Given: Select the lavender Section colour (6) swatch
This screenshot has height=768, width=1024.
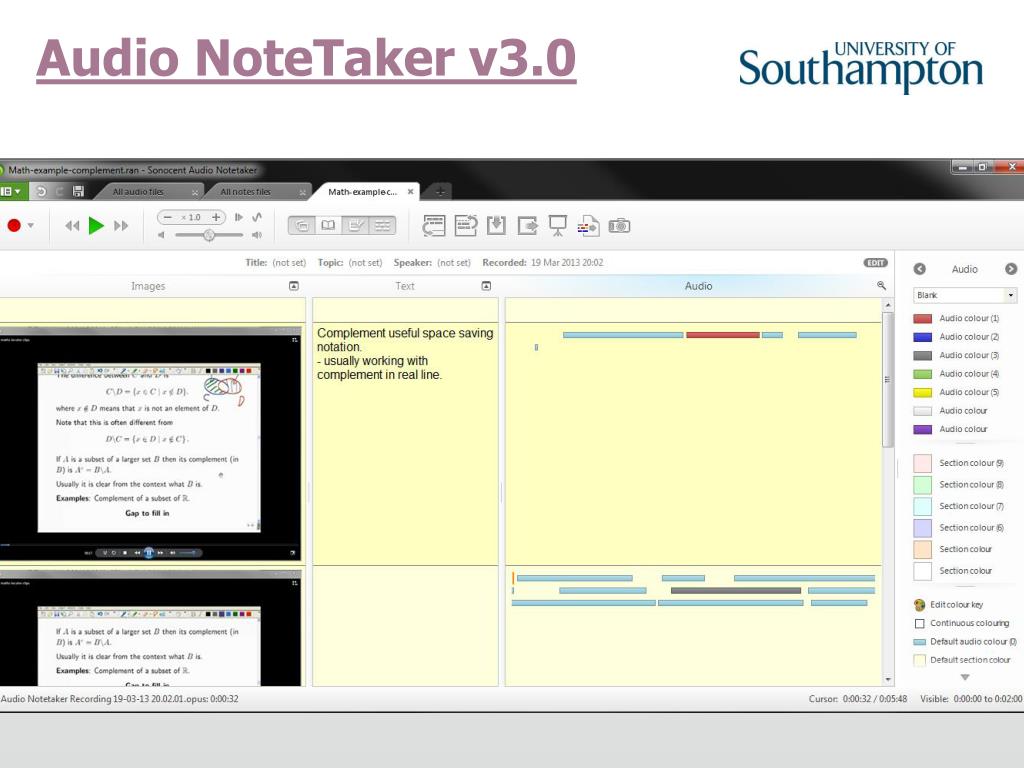Looking at the screenshot, I should (922, 528).
